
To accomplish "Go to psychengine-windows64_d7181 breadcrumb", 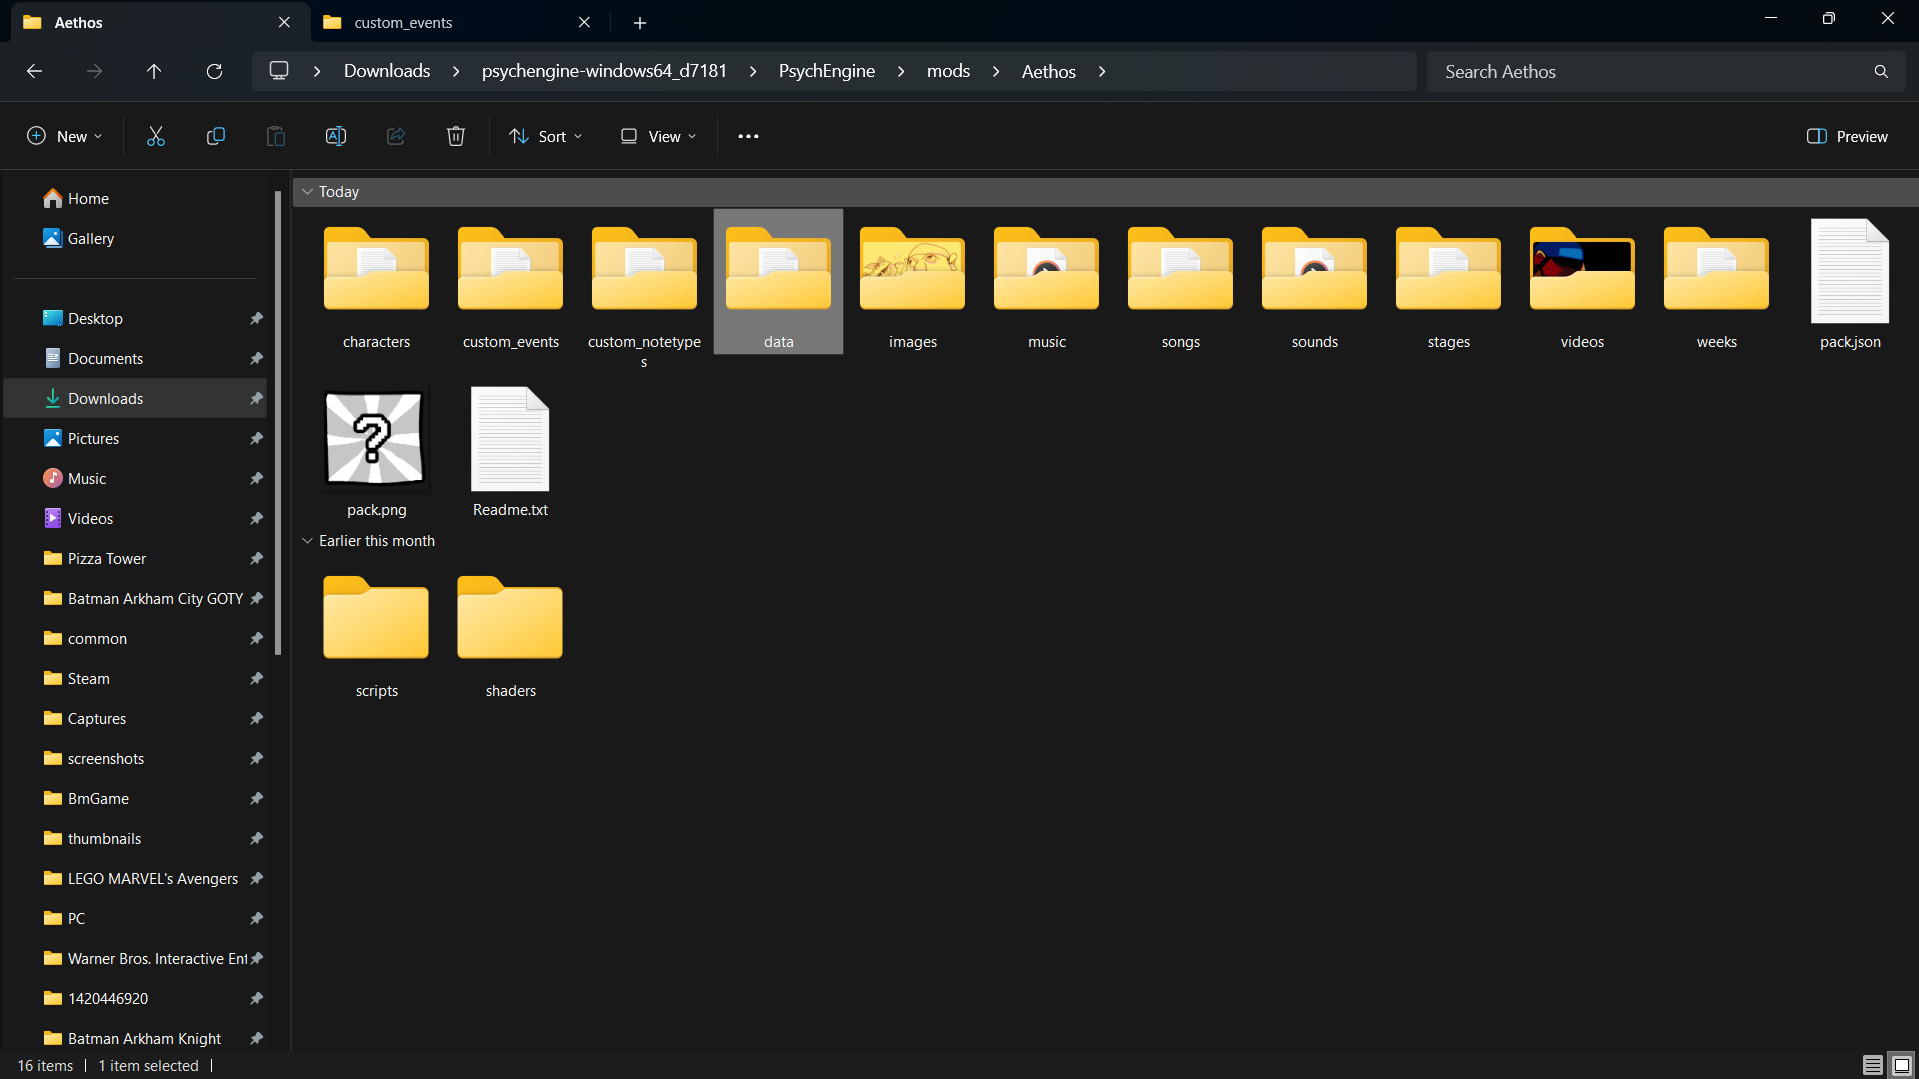I will click(604, 71).
